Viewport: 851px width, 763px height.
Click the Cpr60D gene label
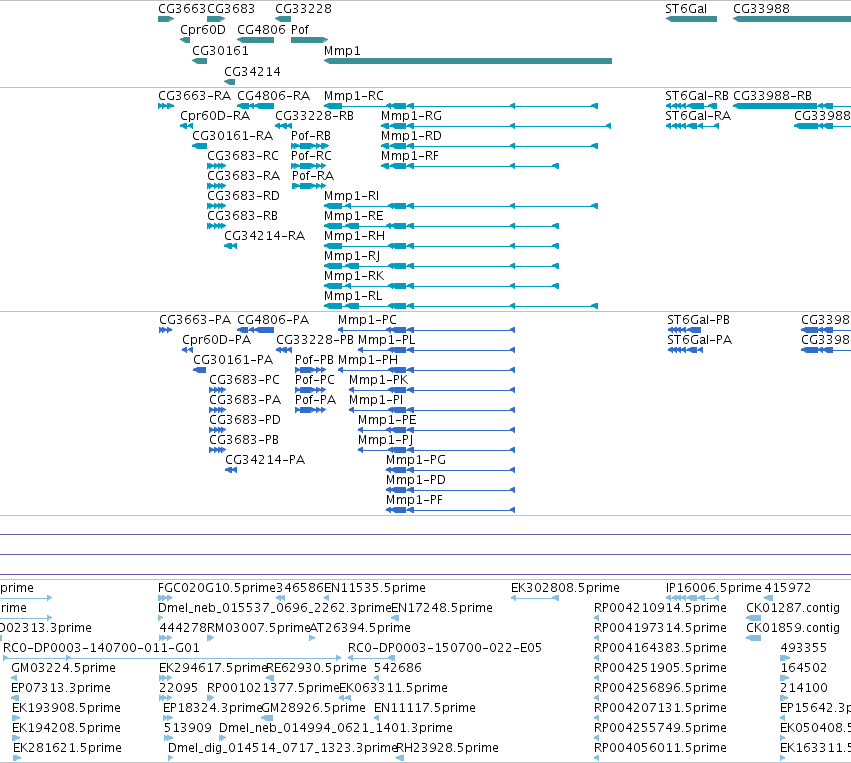202,29
